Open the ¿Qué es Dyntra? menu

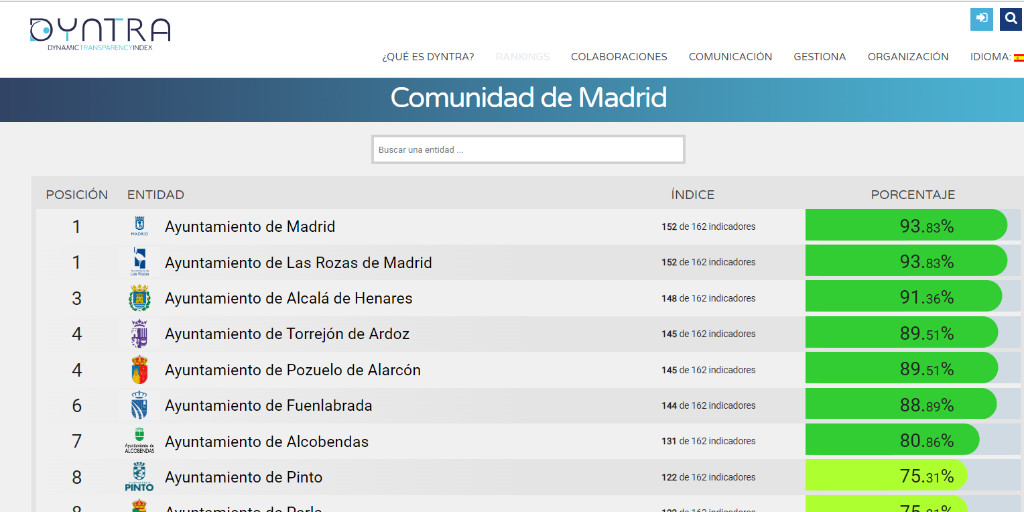click(428, 57)
